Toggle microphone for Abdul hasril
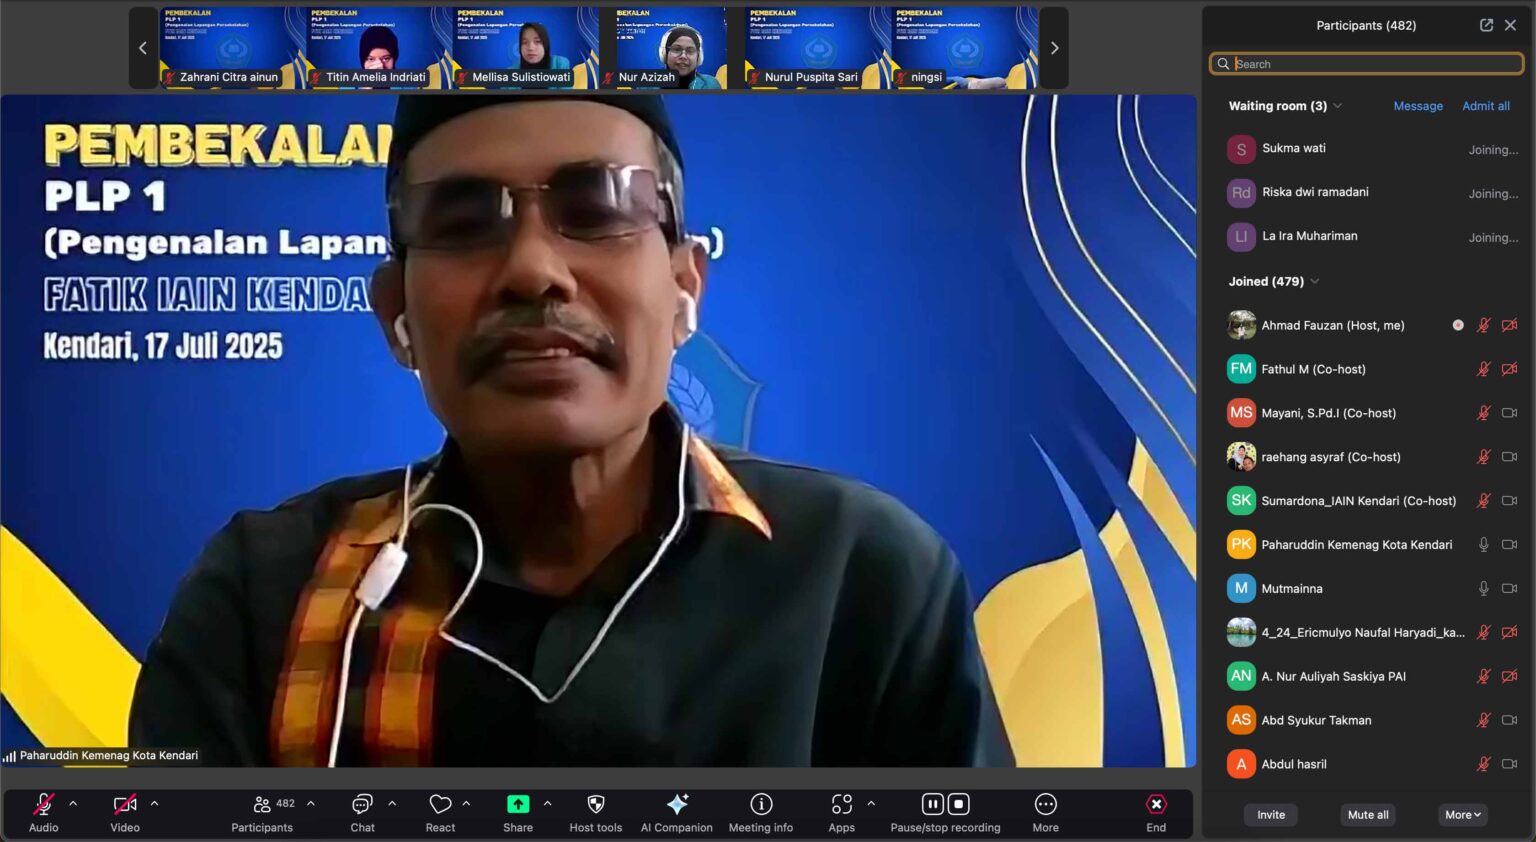Image resolution: width=1536 pixels, height=842 pixels. tap(1484, 764)
